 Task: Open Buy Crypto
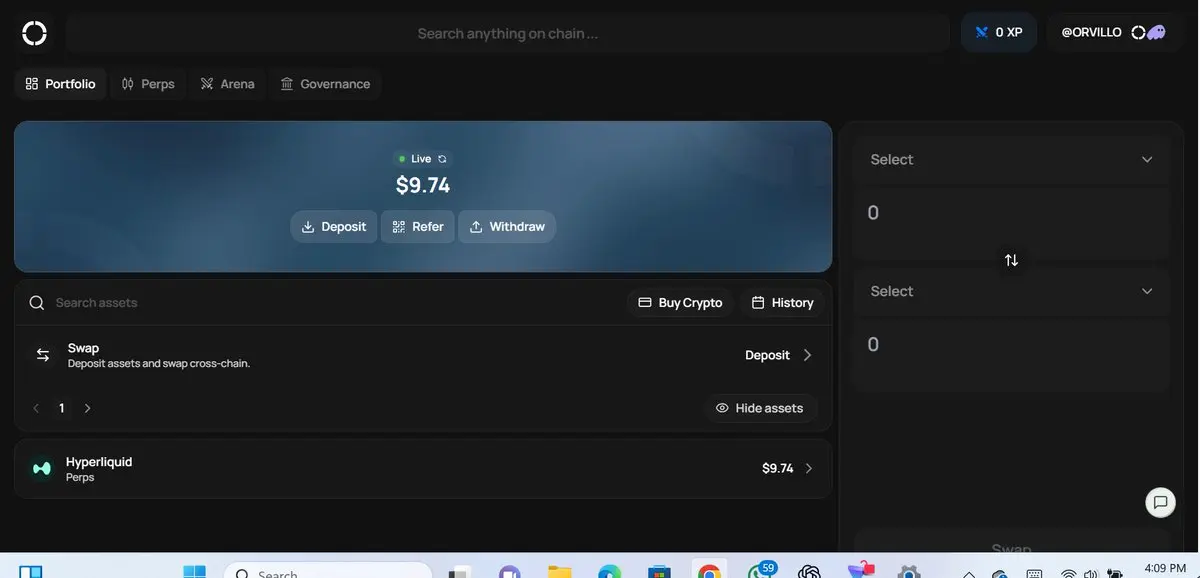(x=681, y=302)
